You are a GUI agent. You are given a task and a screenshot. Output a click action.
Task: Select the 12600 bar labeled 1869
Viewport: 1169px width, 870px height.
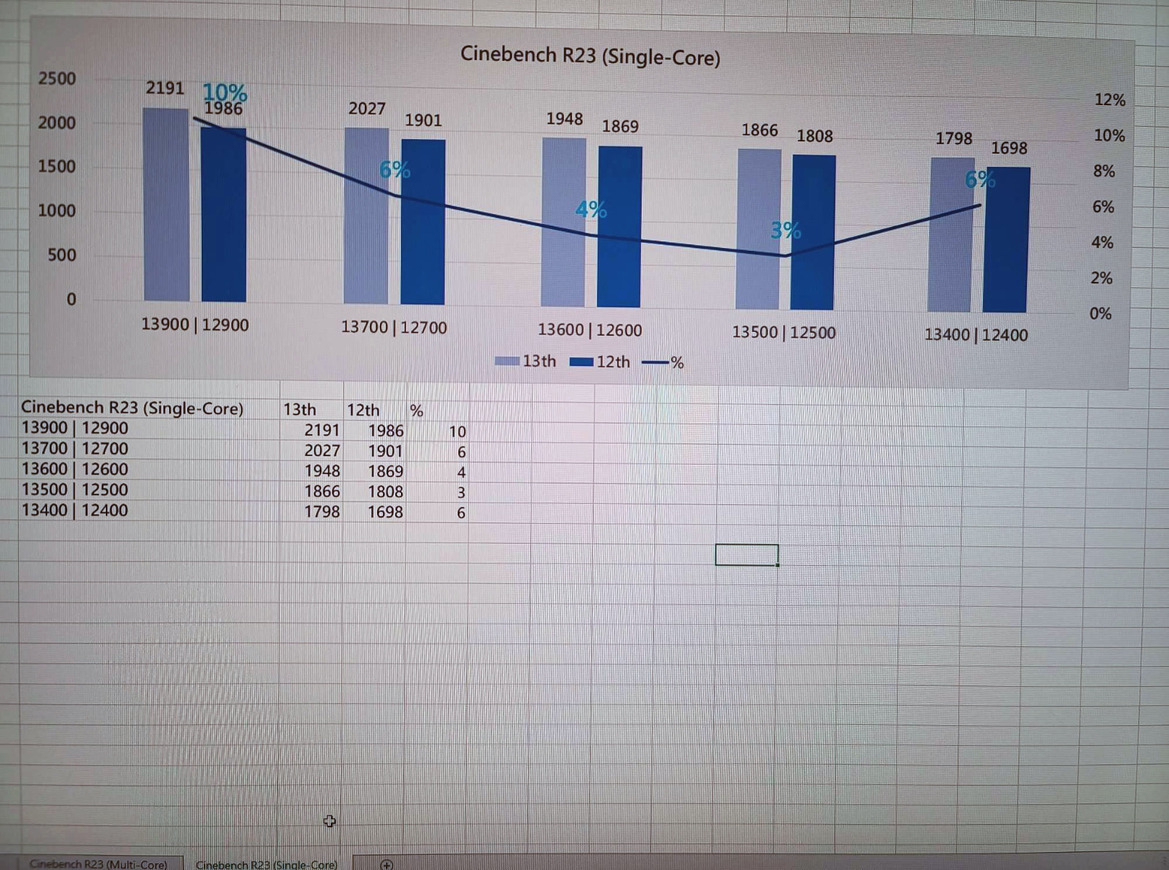(620, 227)
